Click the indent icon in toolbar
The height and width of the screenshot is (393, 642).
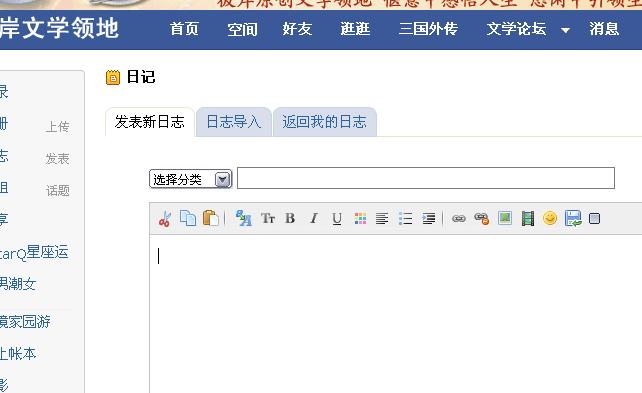429,219
